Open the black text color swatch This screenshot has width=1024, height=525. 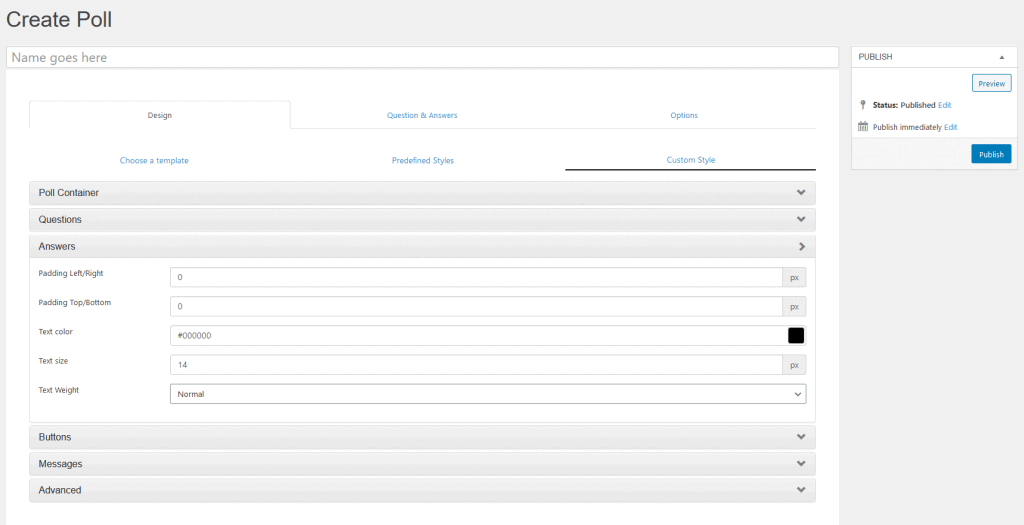796,336
